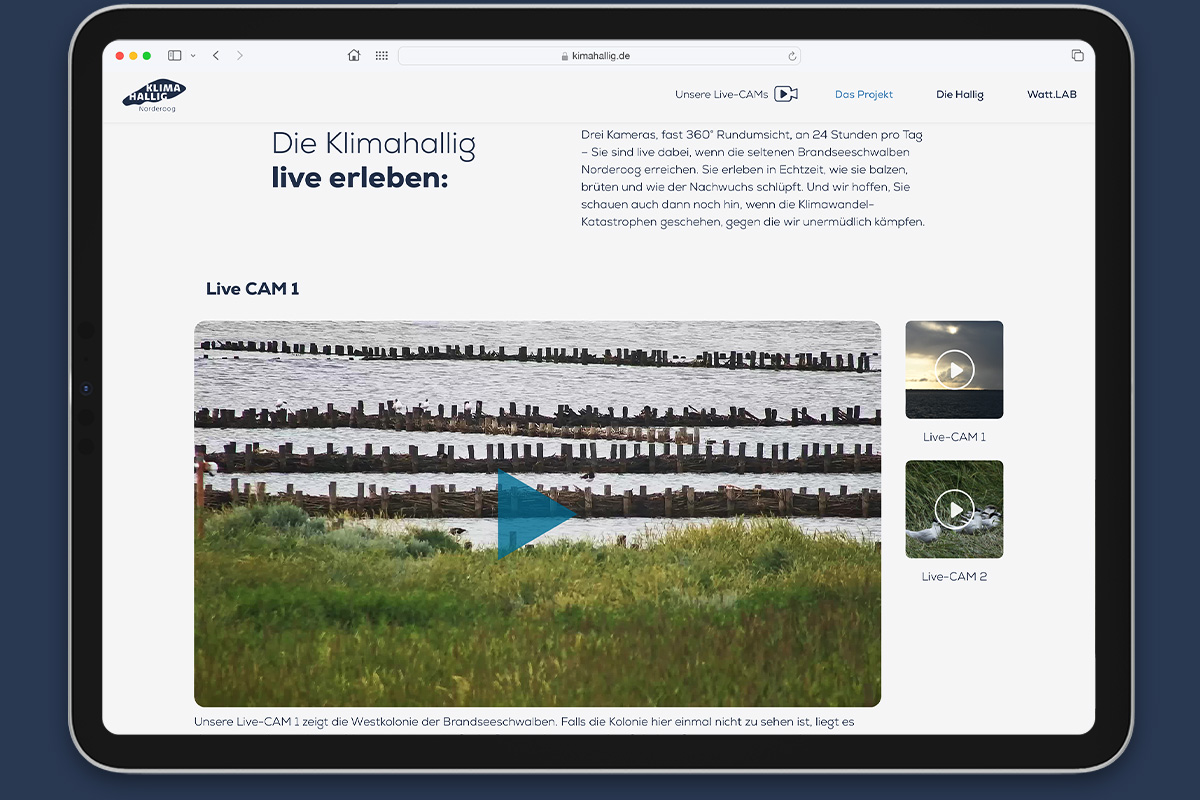The width and height of the screenshot is (1200, 800).
Task: Click the browser forward arrow
Action: click(x=240, y=56)
